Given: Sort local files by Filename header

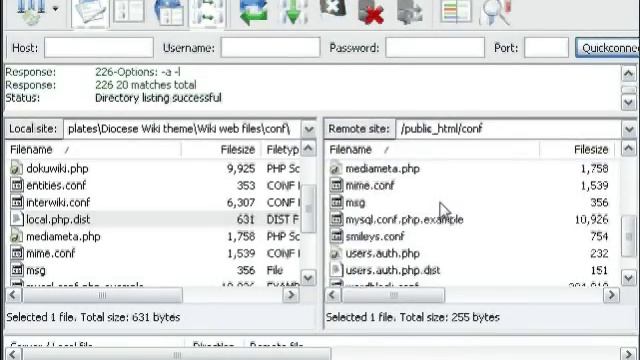Looking at the screenshot, I should pyautogui.click(x=94, y=149).
